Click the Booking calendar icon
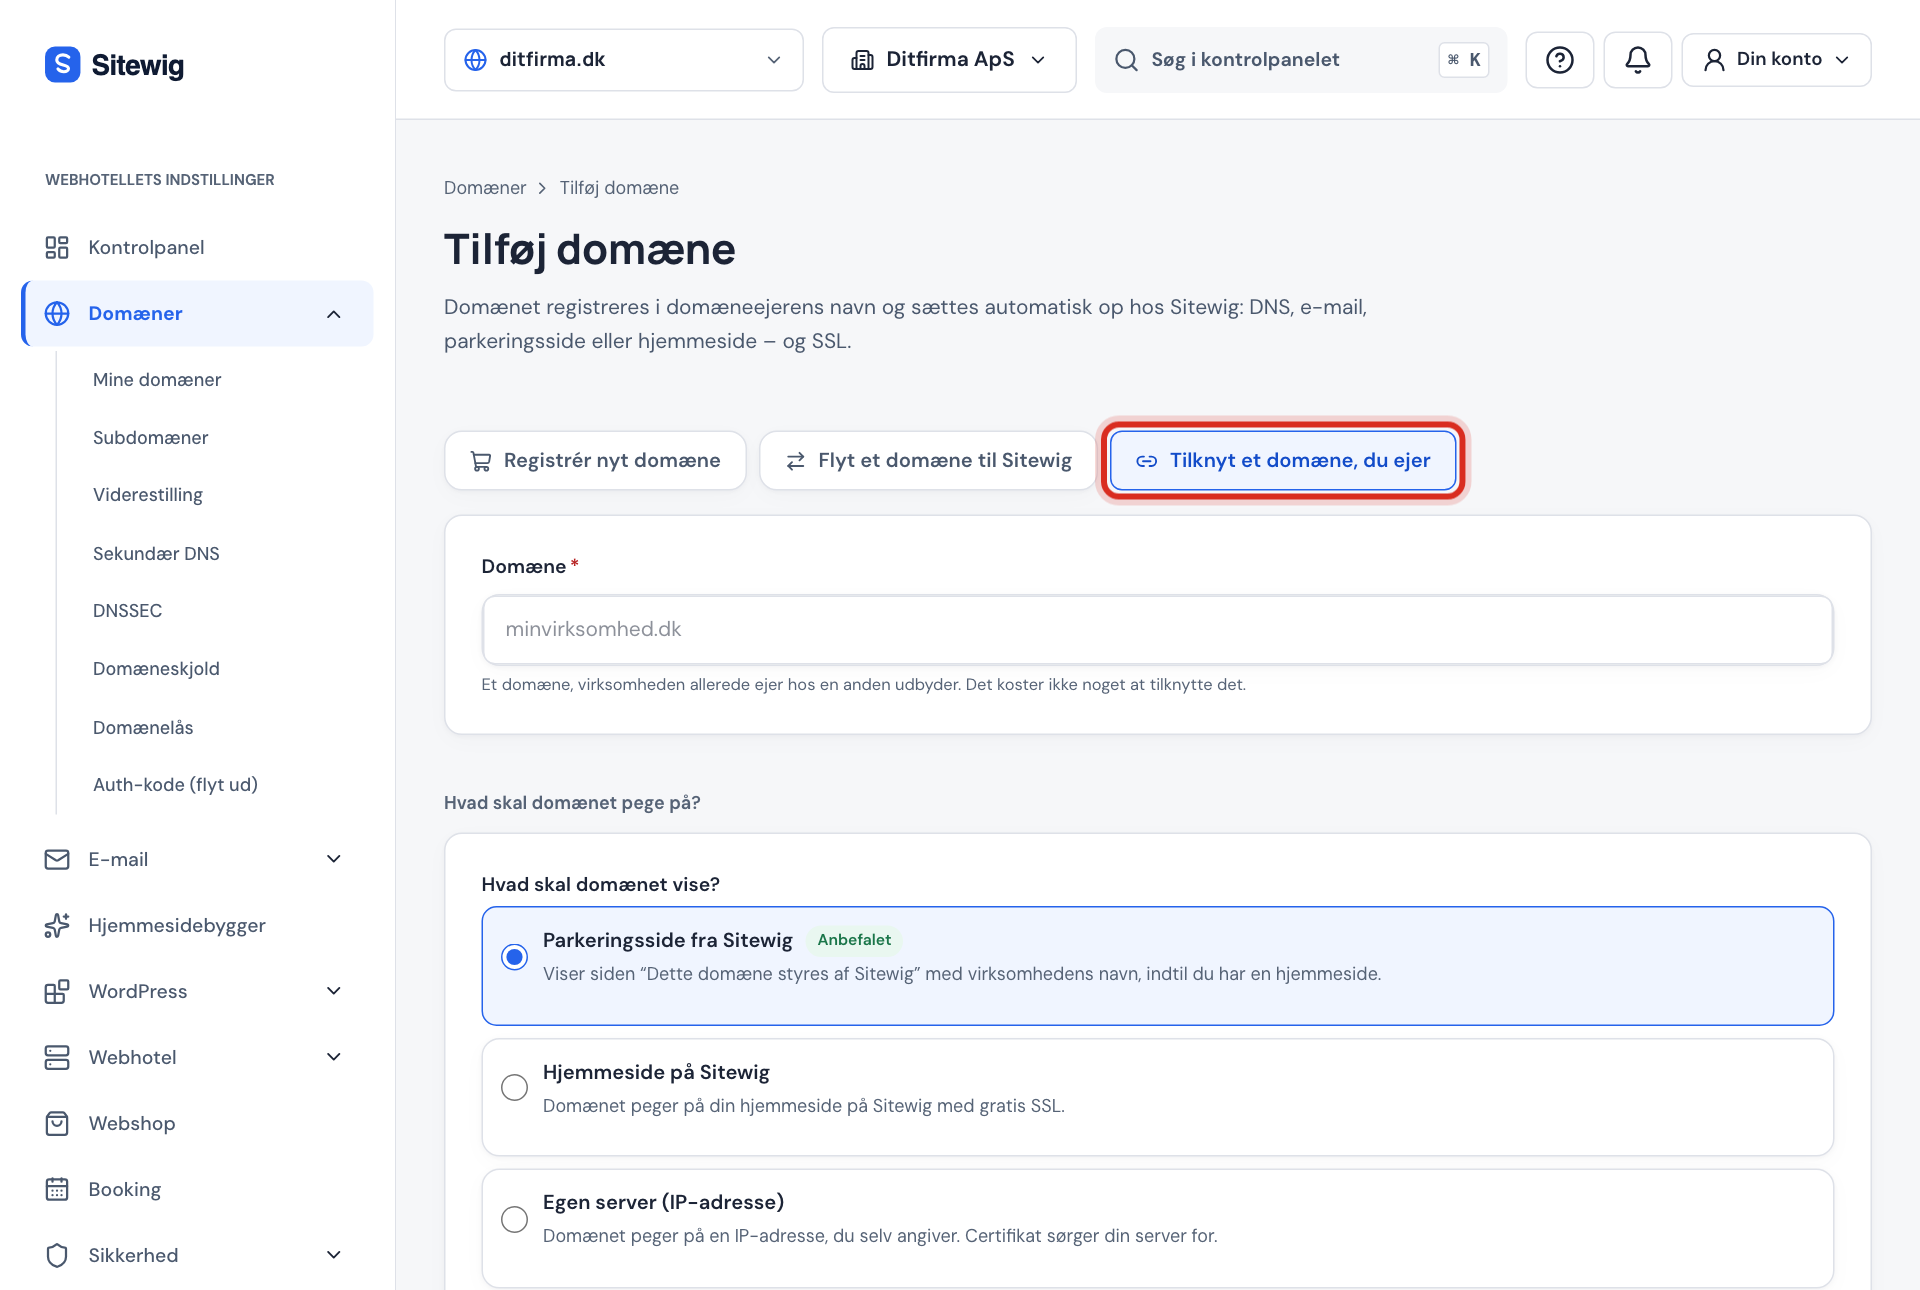1920x1290 pixels. pyautogui.click(x=57, y=1189)
